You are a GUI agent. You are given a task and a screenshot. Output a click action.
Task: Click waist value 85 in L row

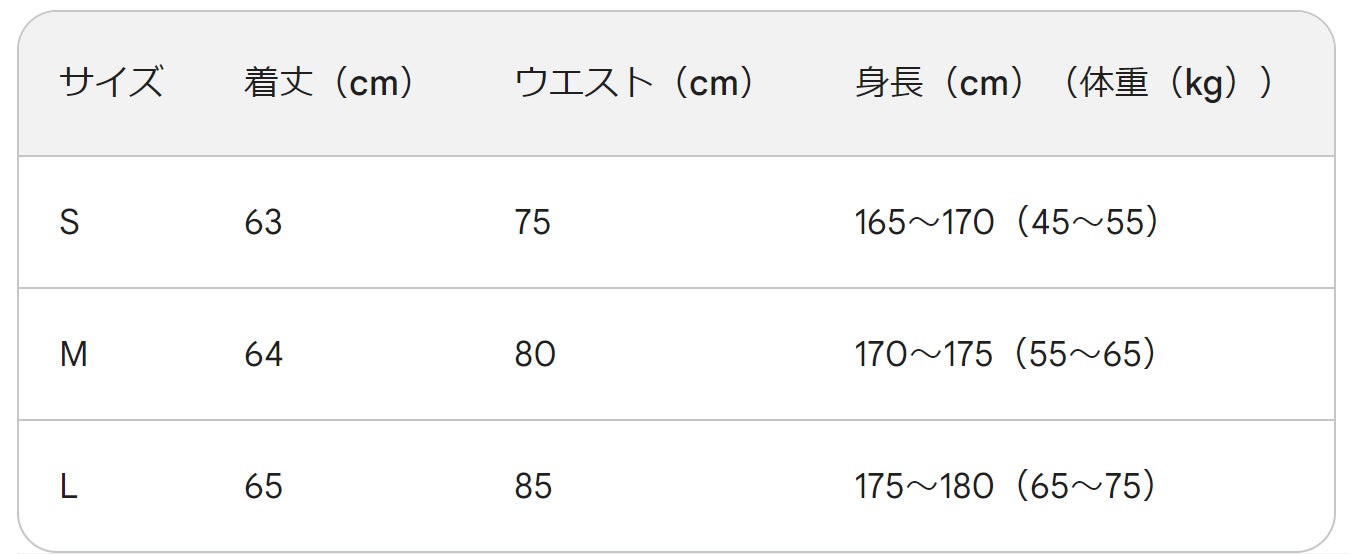point(533,486)
